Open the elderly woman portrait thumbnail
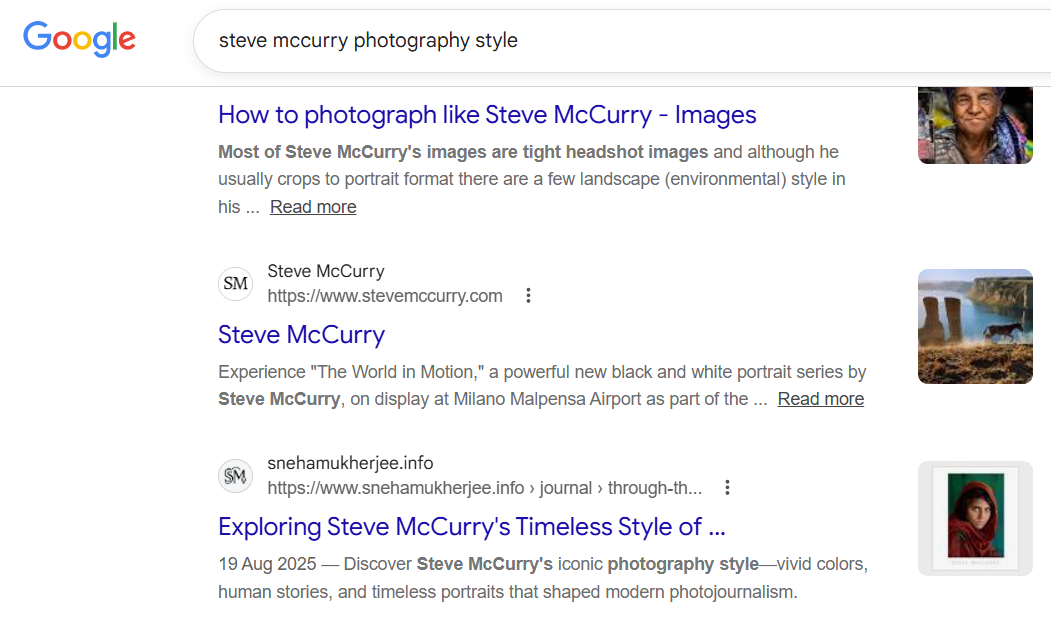This screenshot has width=1051, height=631. click(x=974, y=125)
